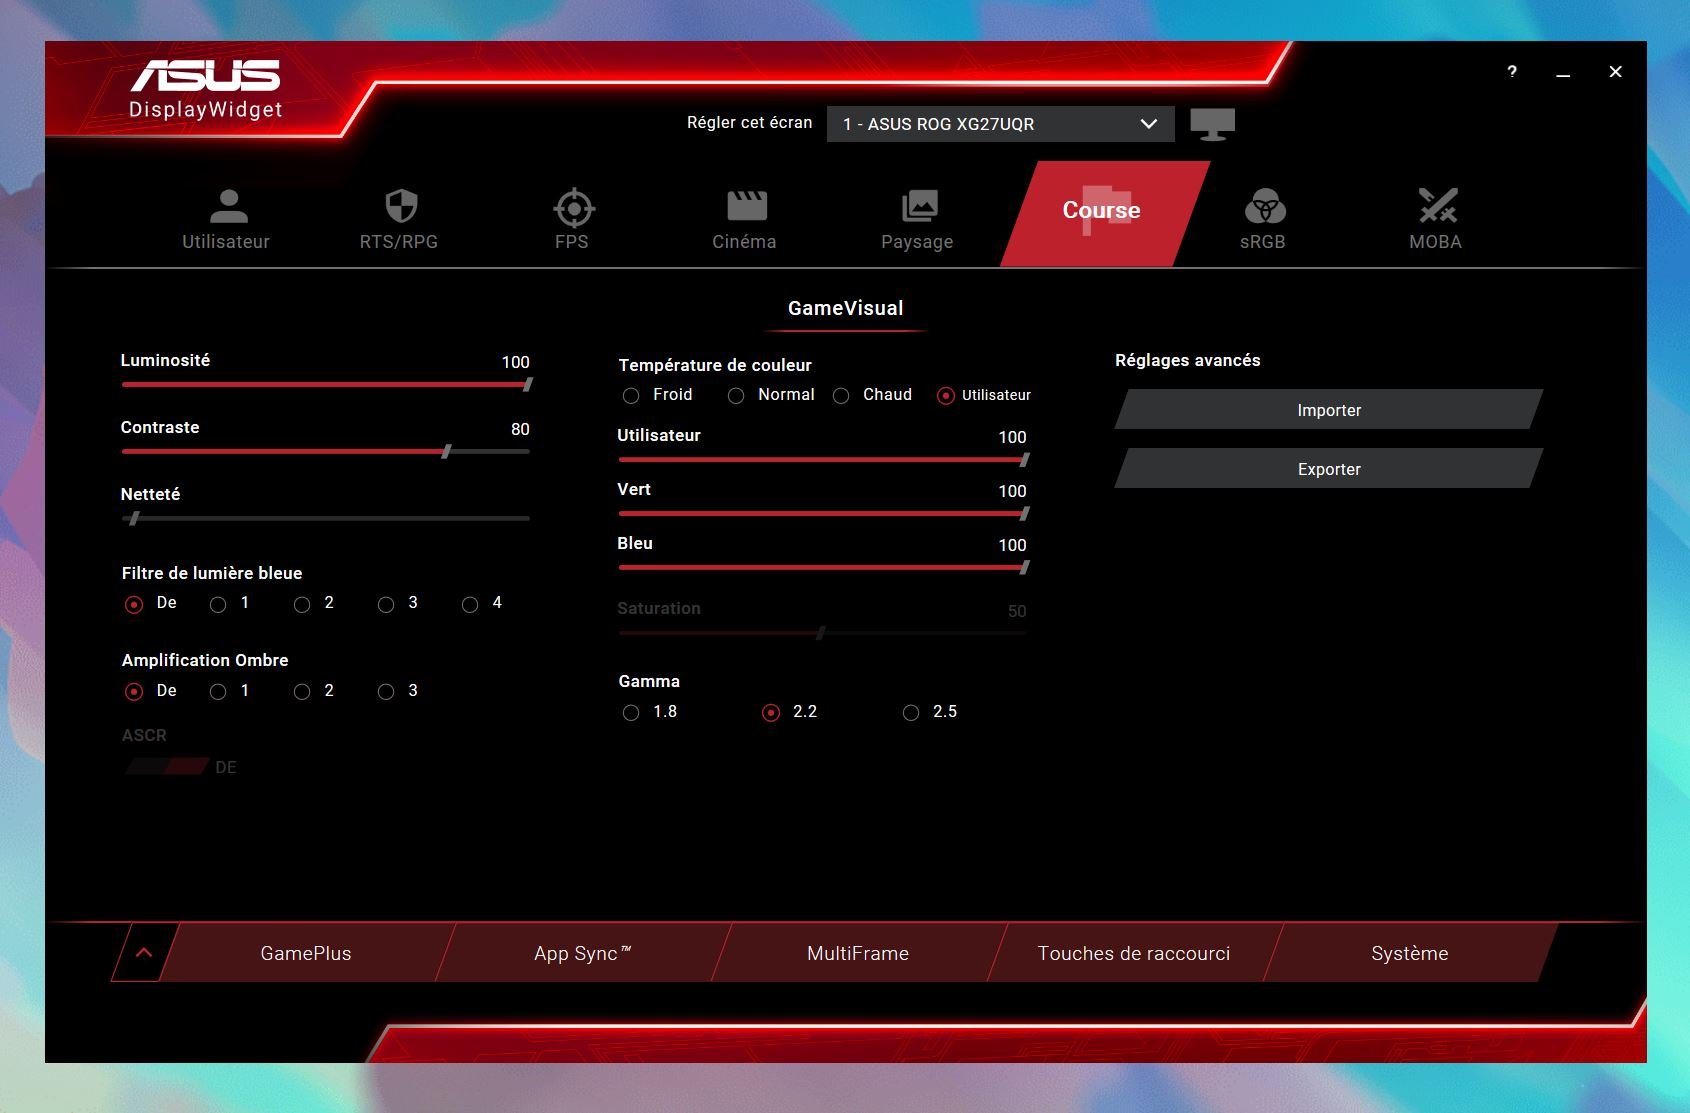
Task: Select blue light filter level 1
Action: coord(218,604)
